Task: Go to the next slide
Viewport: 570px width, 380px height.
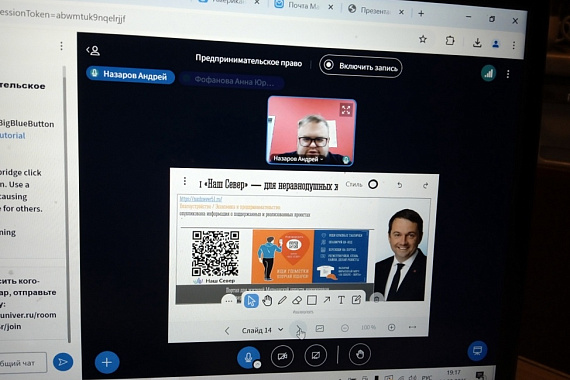Action: [298, 329]
